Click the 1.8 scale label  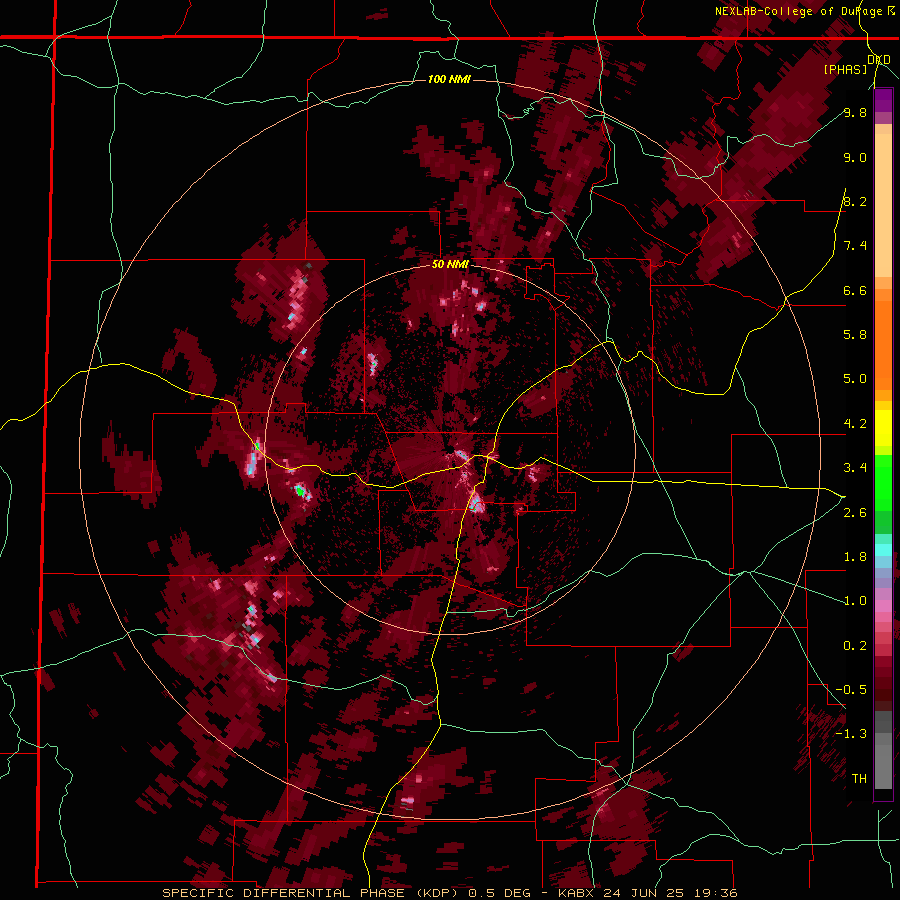pos(855,557)
